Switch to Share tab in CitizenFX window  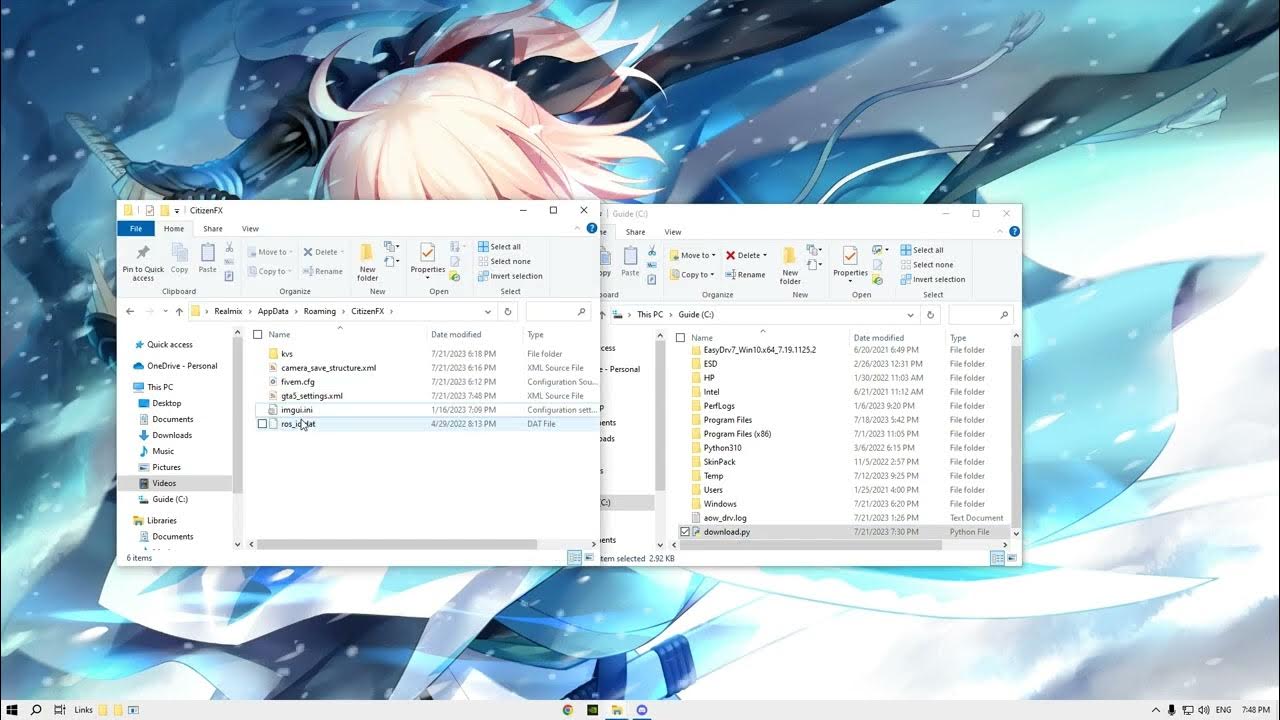click(213, 229)
